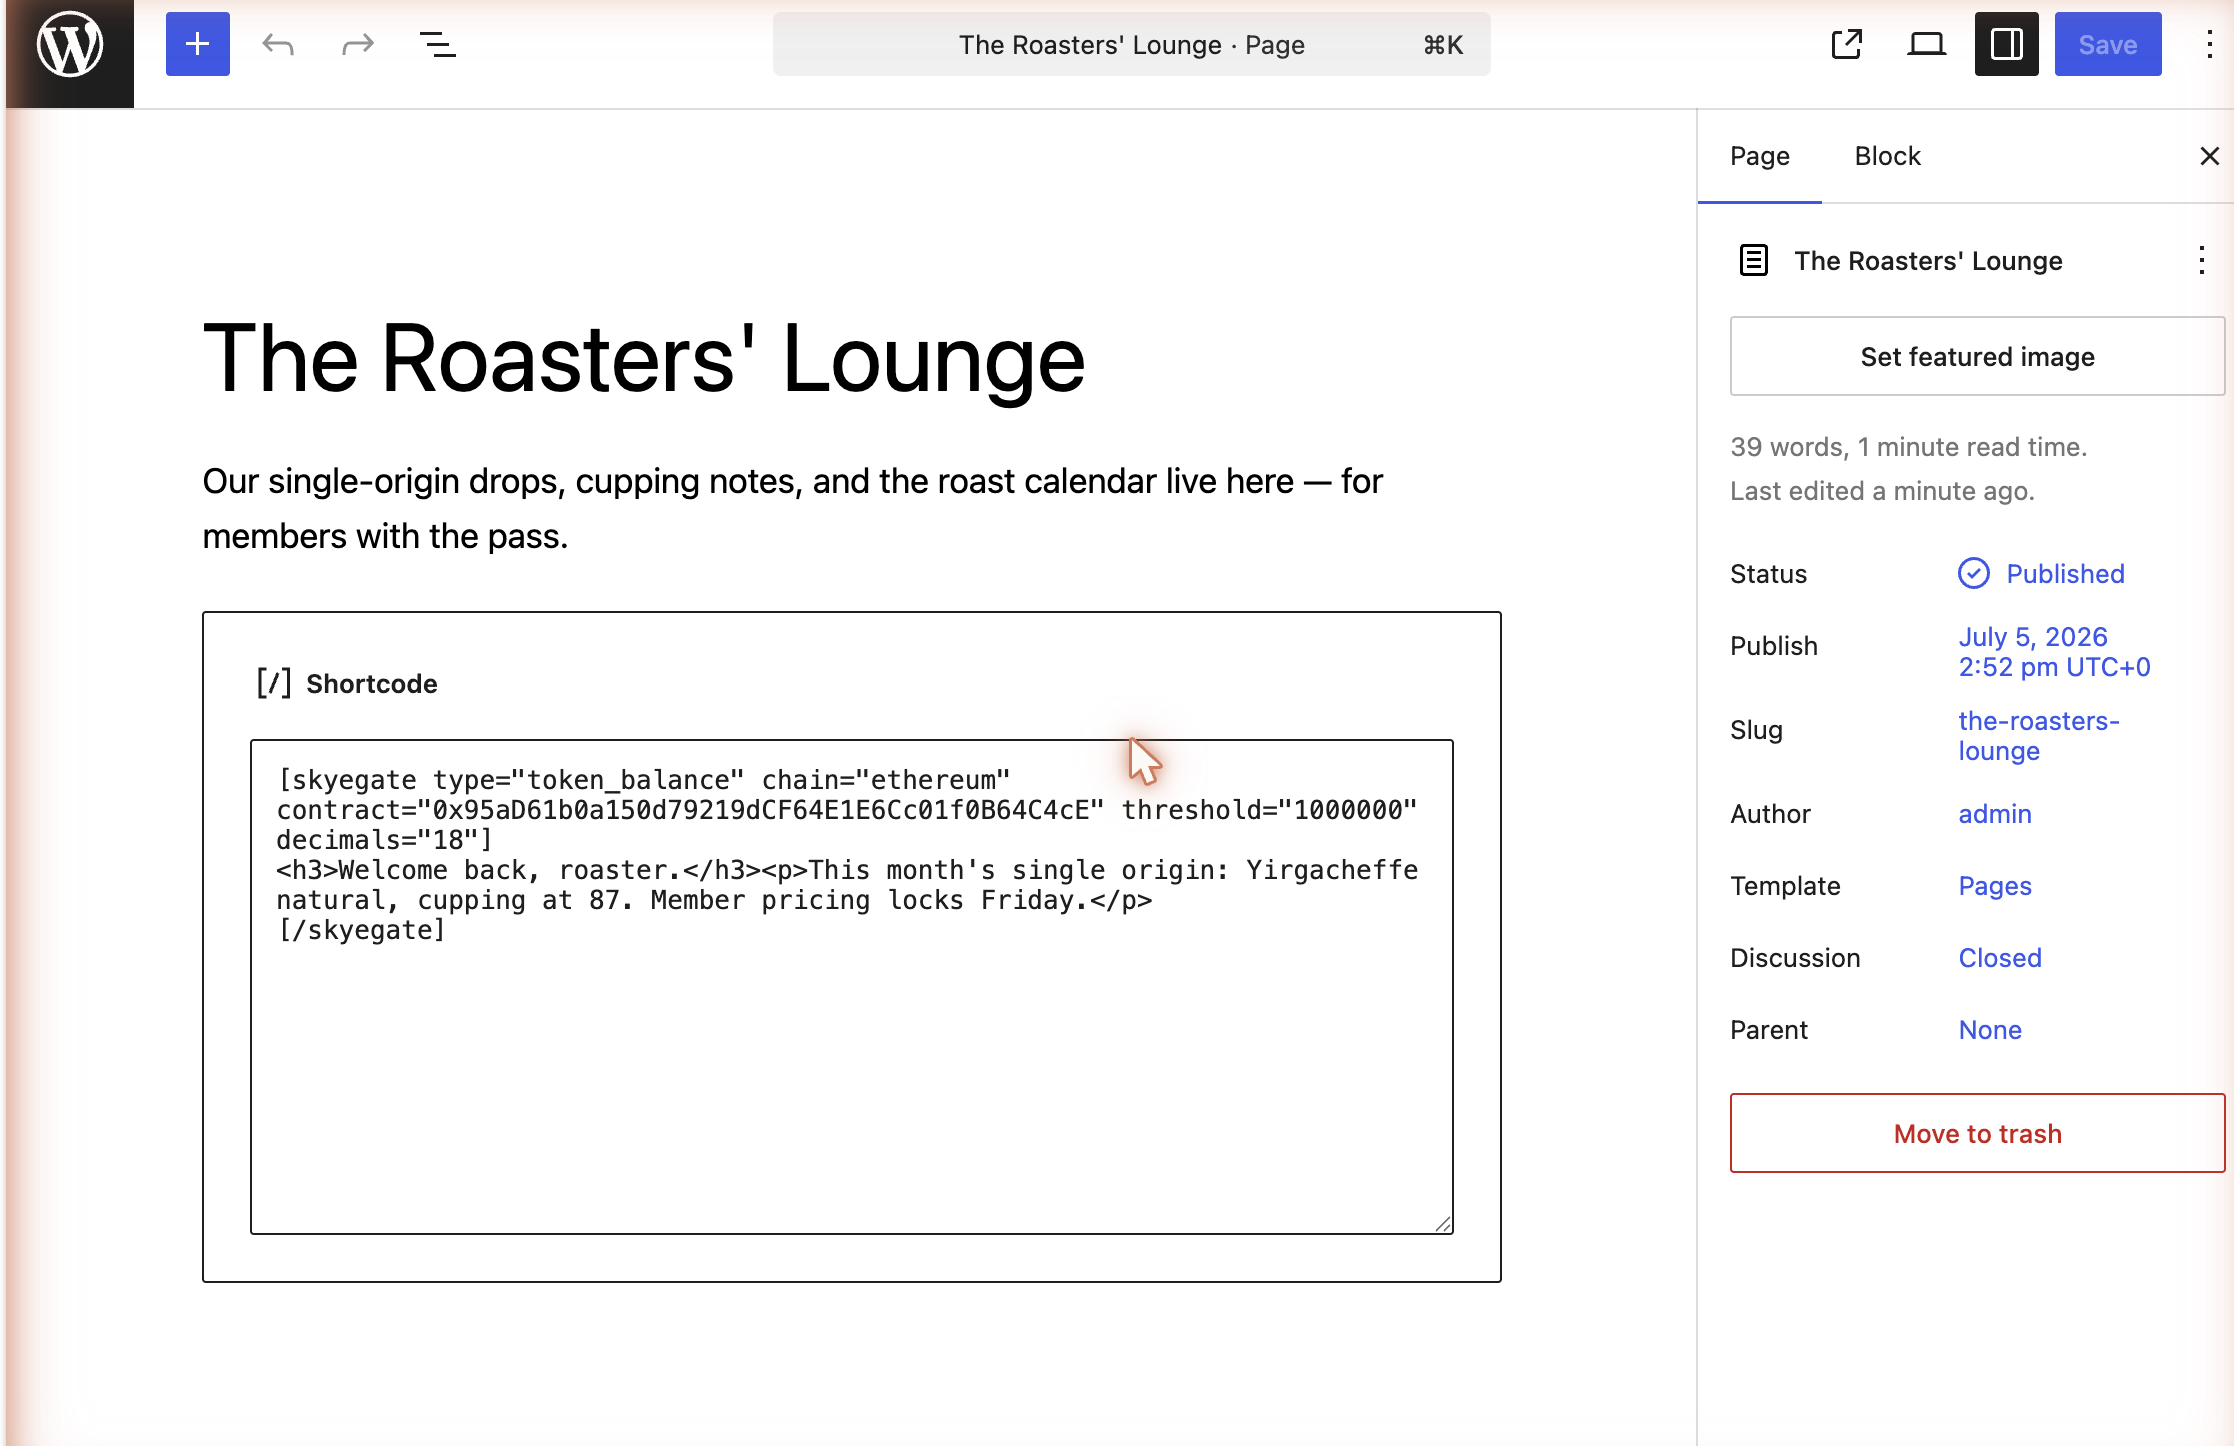Screen dimensions: 2234x1446
Task: Edit the publish date July 5, 2026
Action: 2054,652
